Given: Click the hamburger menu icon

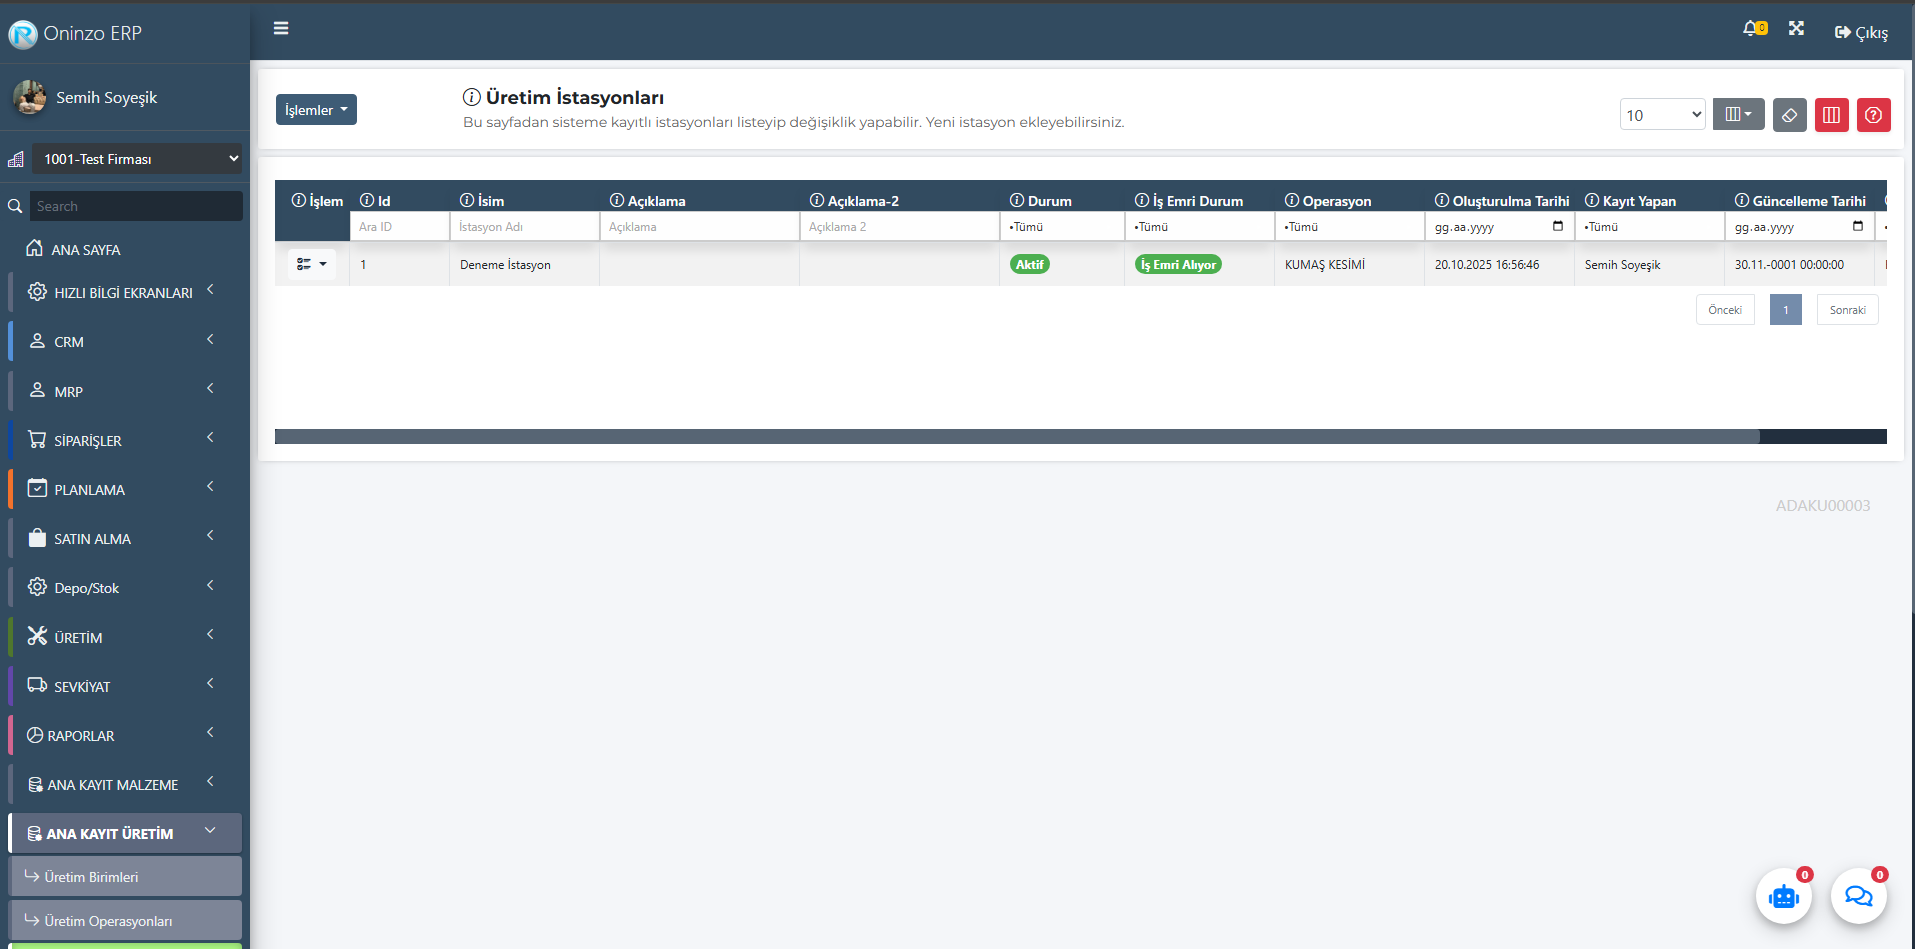Looking at the screenshot, I should (281, 29).
